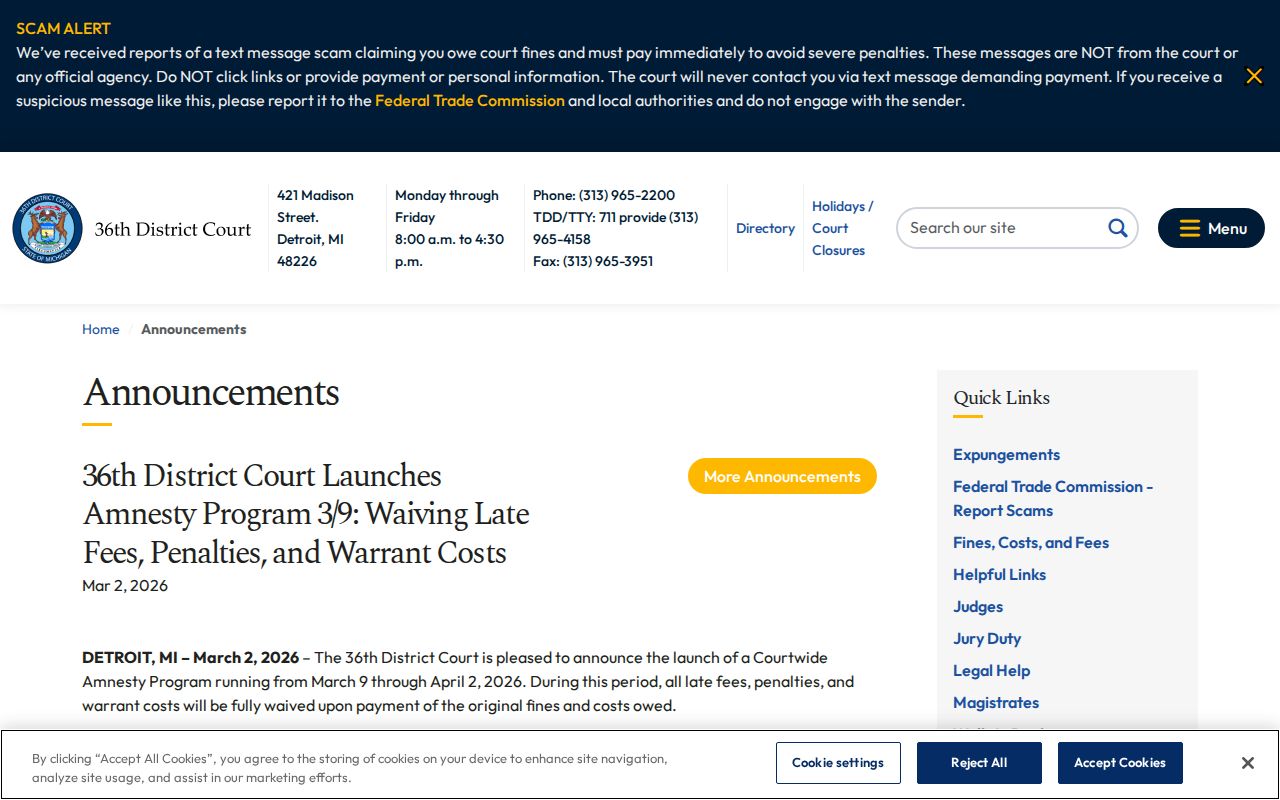This screenshot has height=800, width=1280.
Task: Open the Expungements quick link
Action: (x=1006, y=454)
